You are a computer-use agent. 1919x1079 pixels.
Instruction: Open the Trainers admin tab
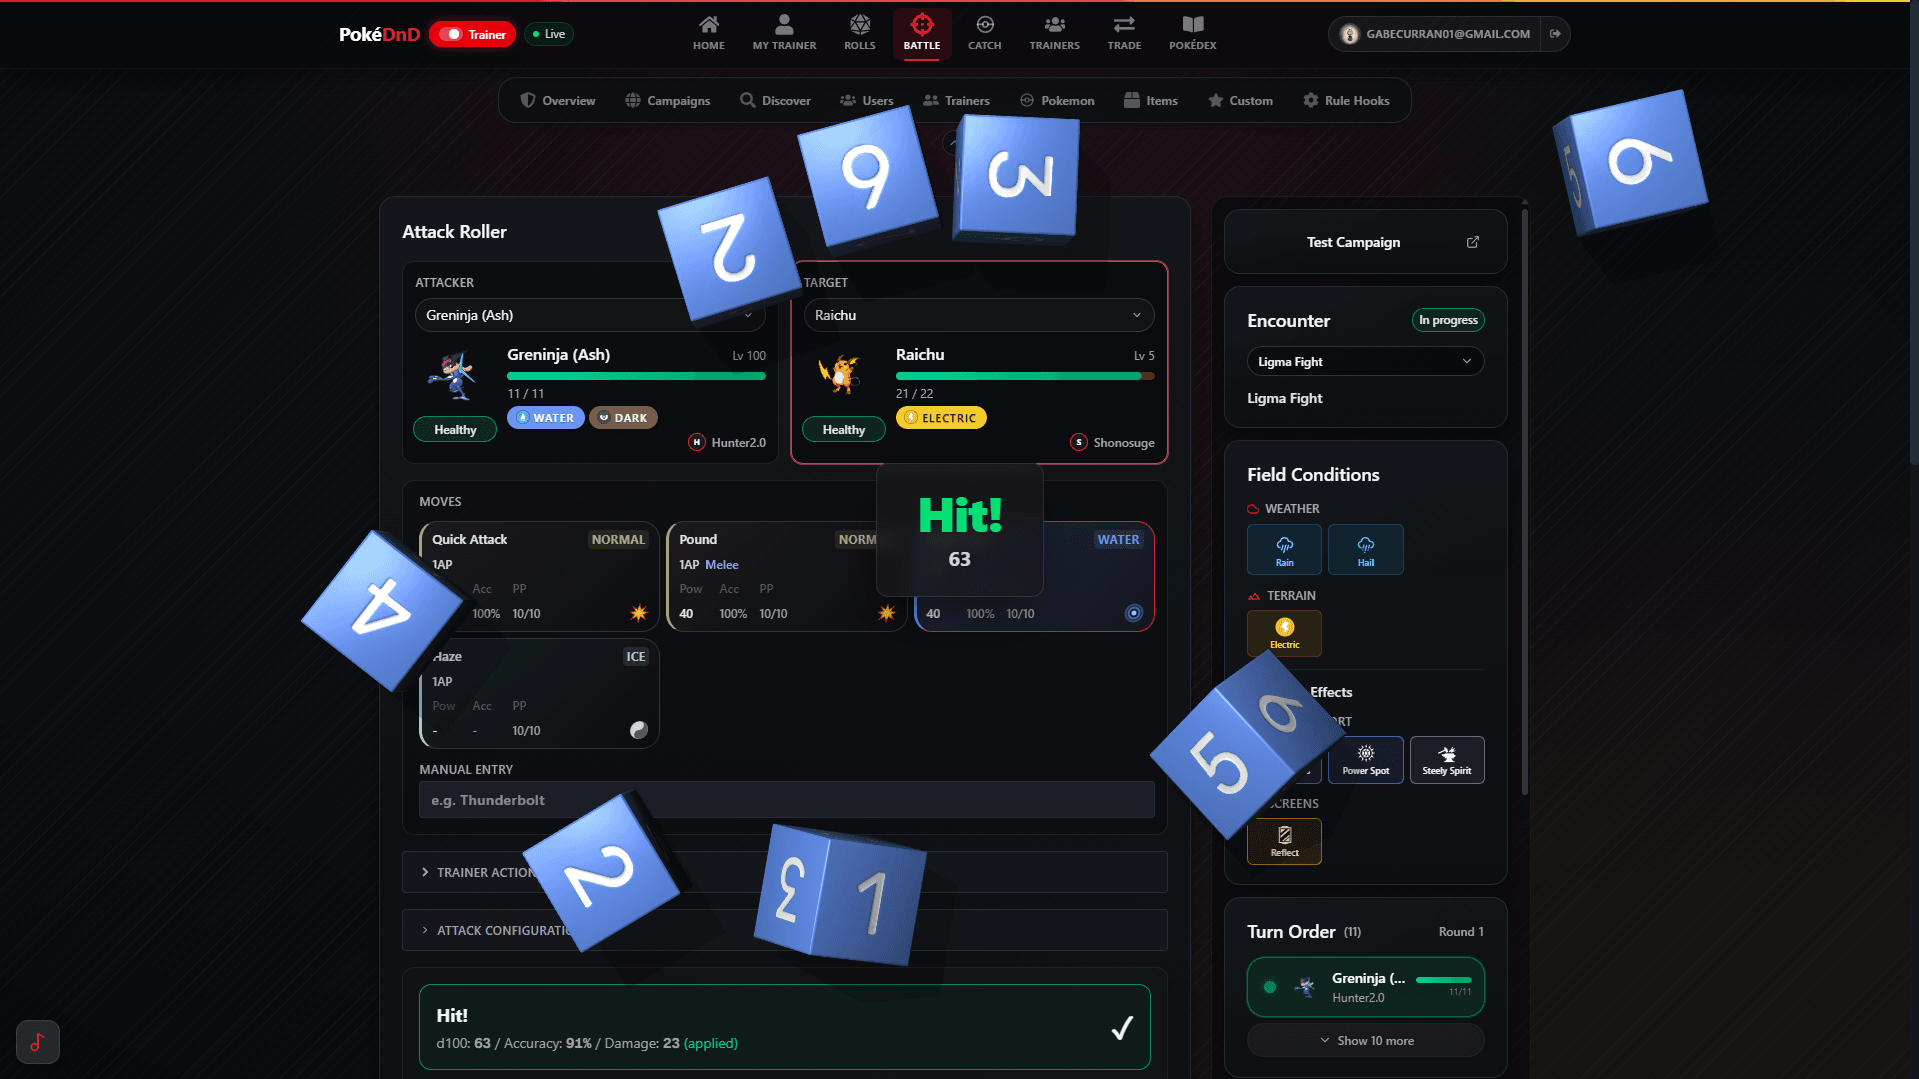point(957,101)
